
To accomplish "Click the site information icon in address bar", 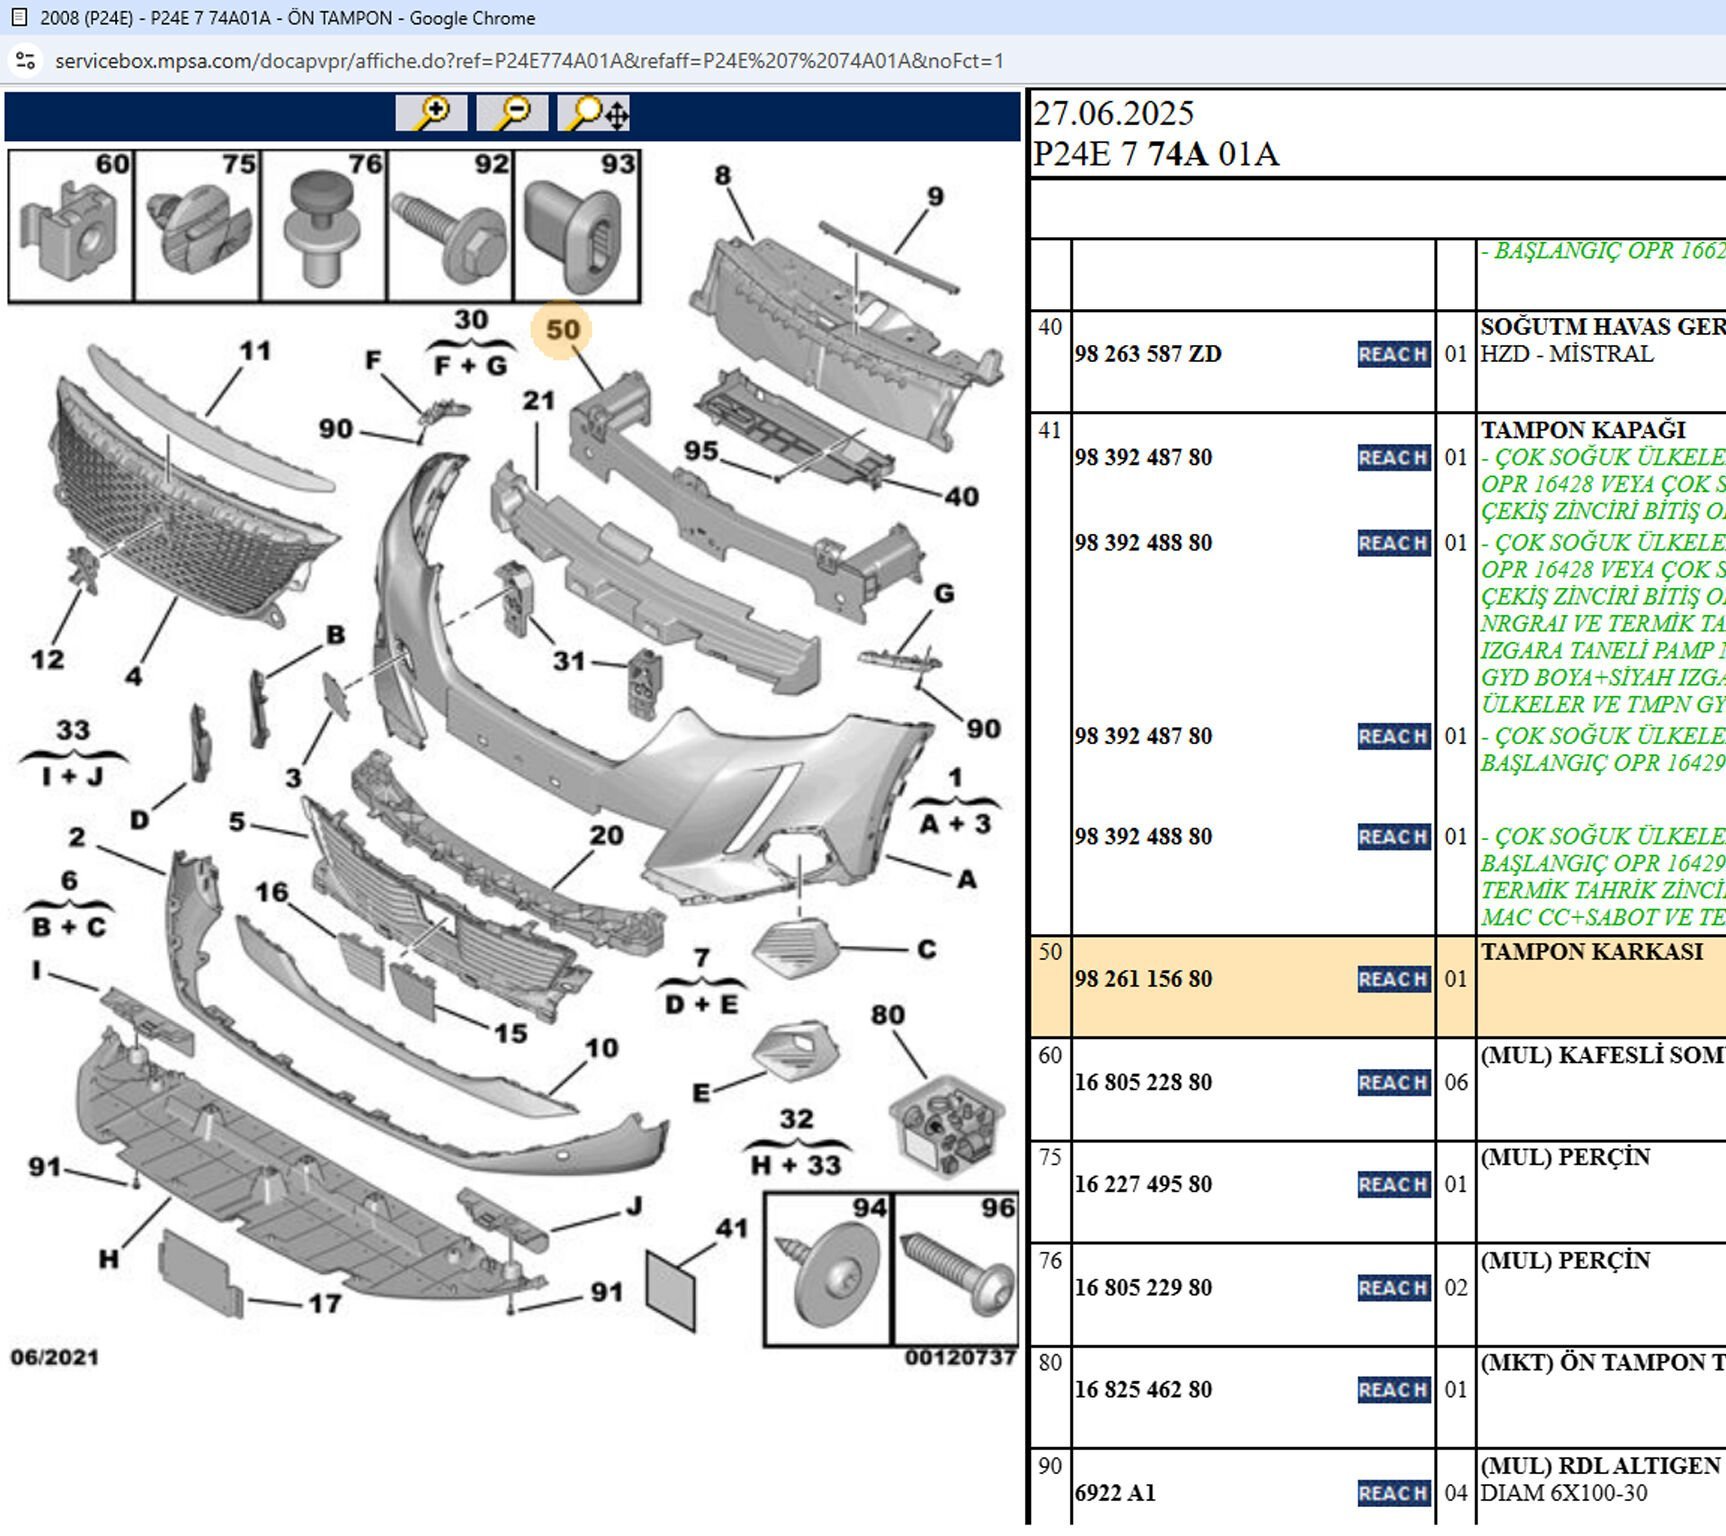I will (x=26, y=61).
